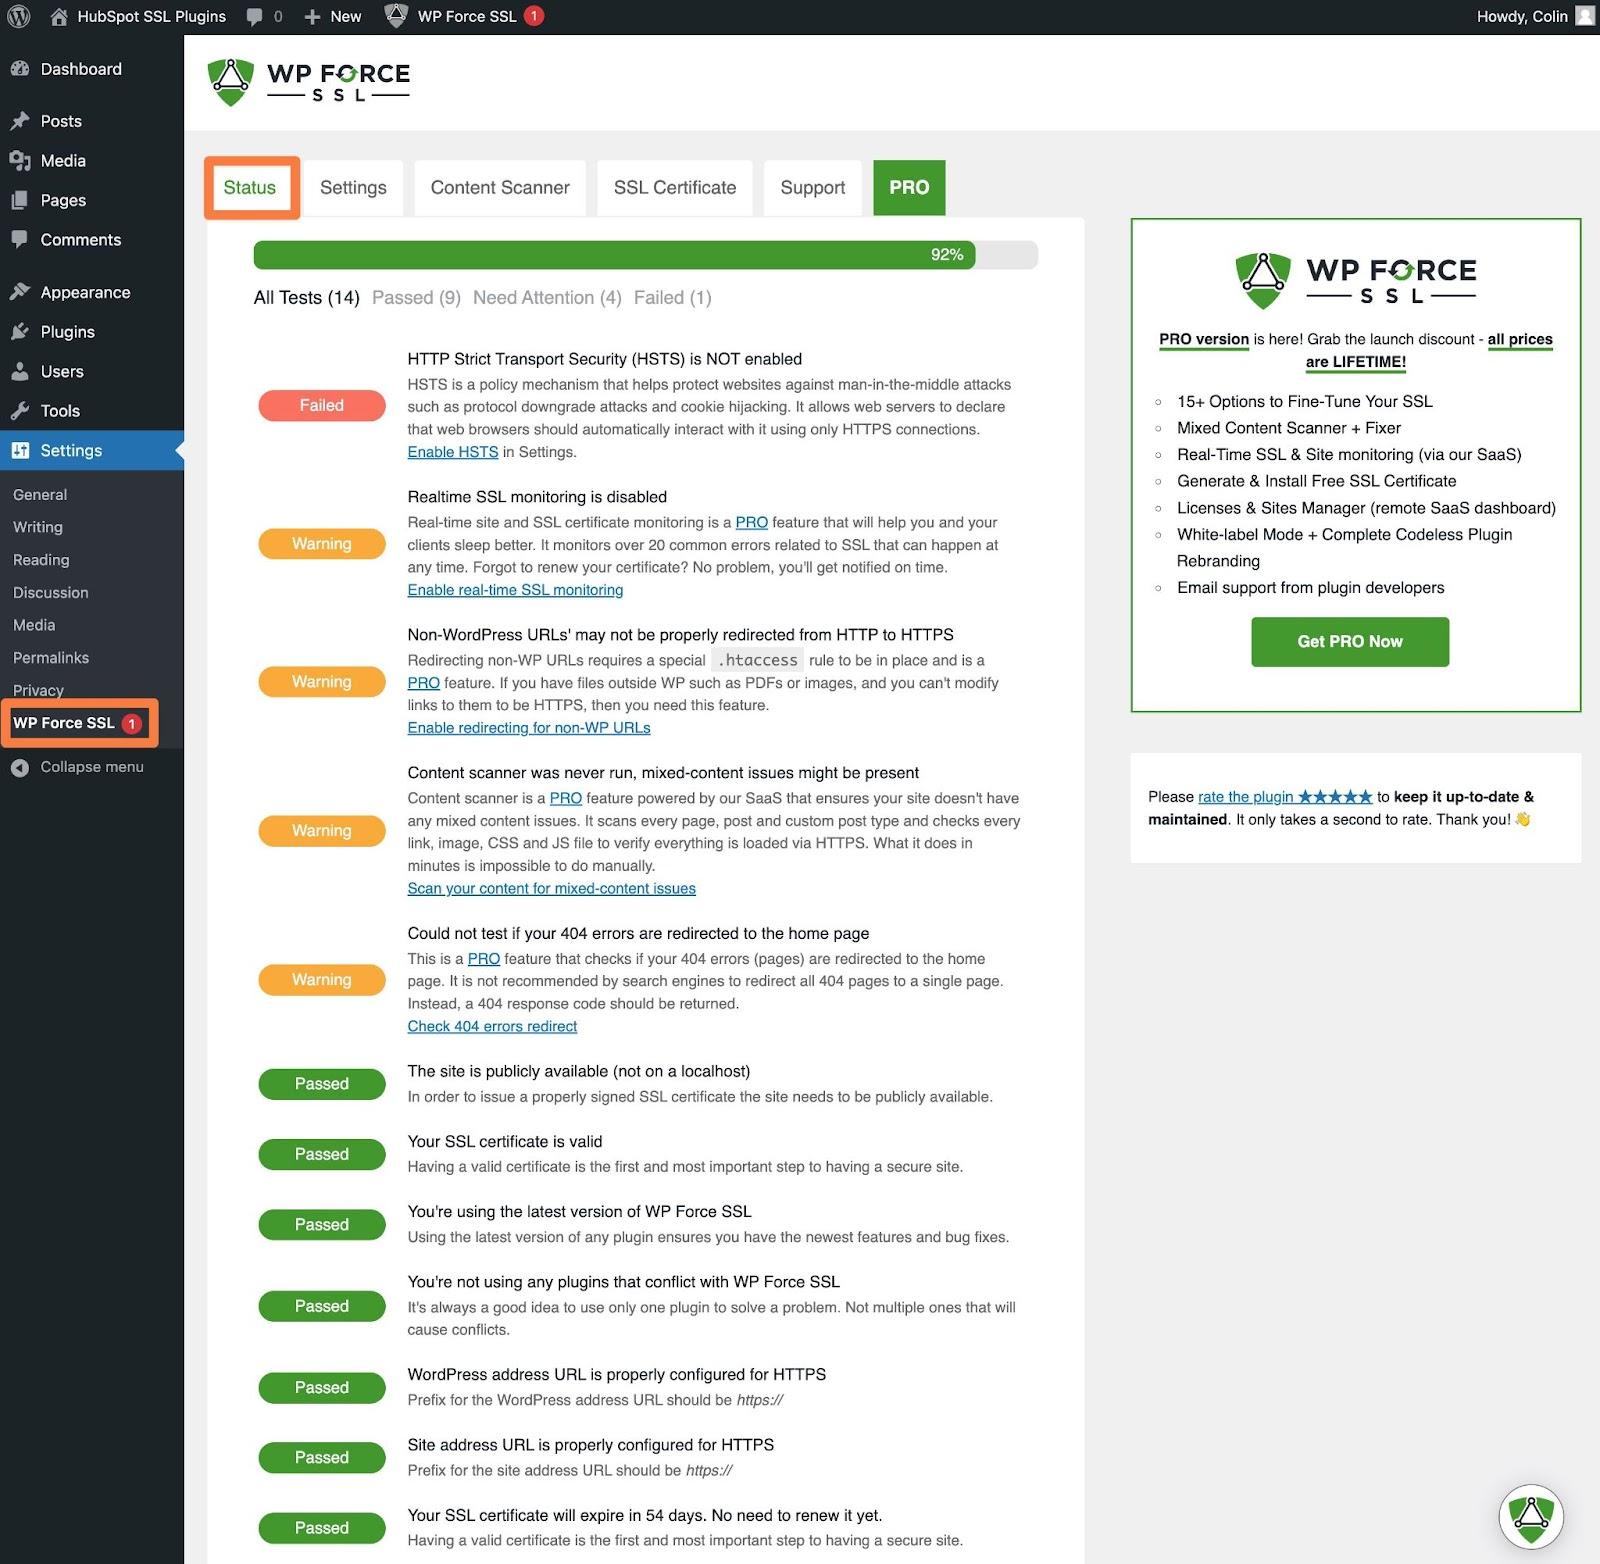Click the 92% progress bar
The image size is (1600, 1564).
click(645, 255)
